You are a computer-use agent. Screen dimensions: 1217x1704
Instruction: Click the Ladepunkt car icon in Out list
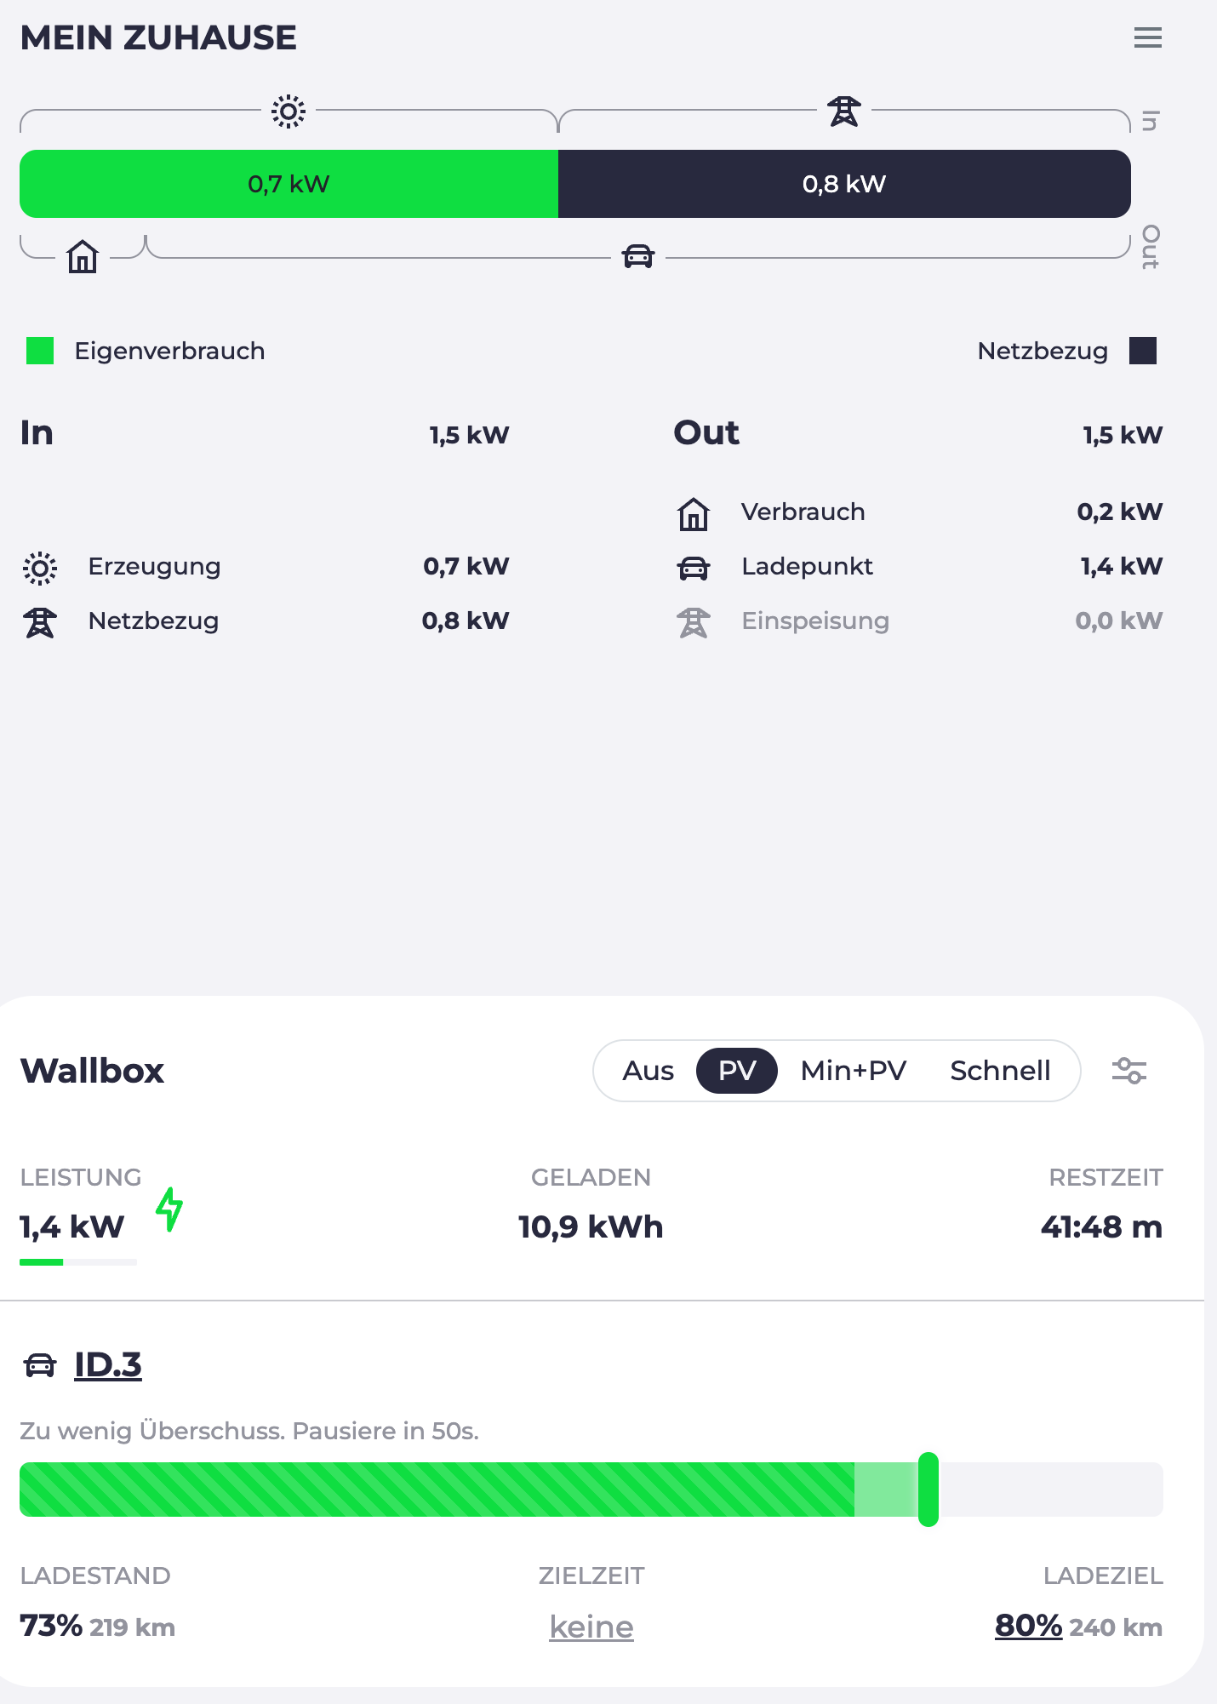coord(693,567)
